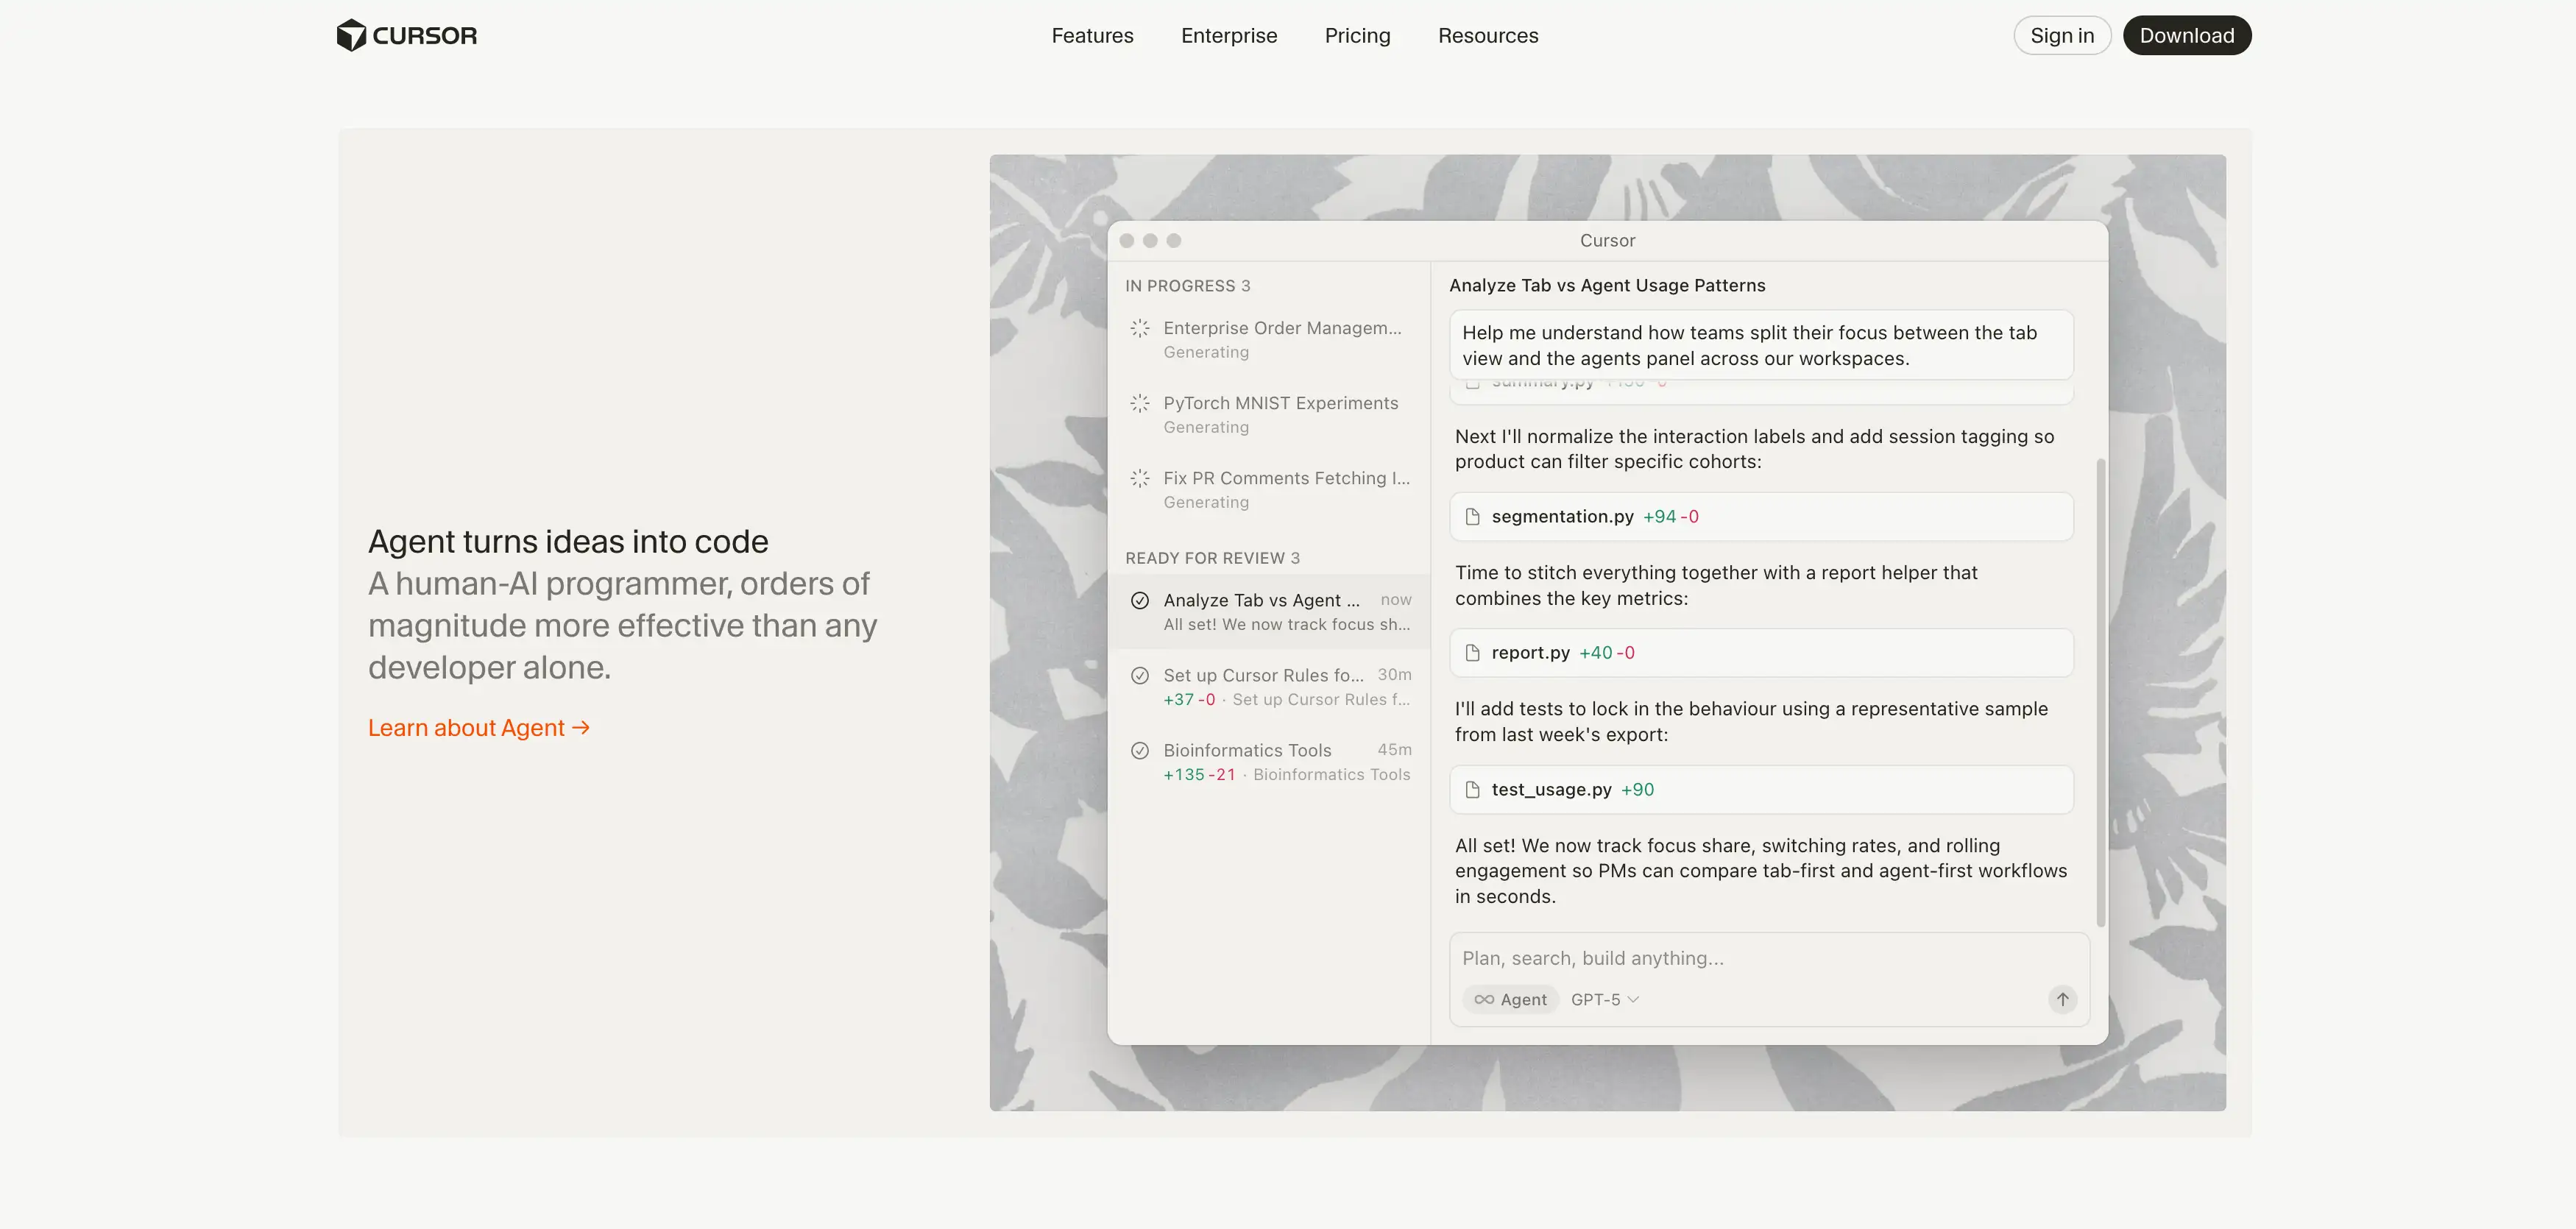Viewport: 2576px width, 1229px height.
Task: Click the checkmark icon beside Bioinformatics Tools
Action: [x=1141, y=750]
